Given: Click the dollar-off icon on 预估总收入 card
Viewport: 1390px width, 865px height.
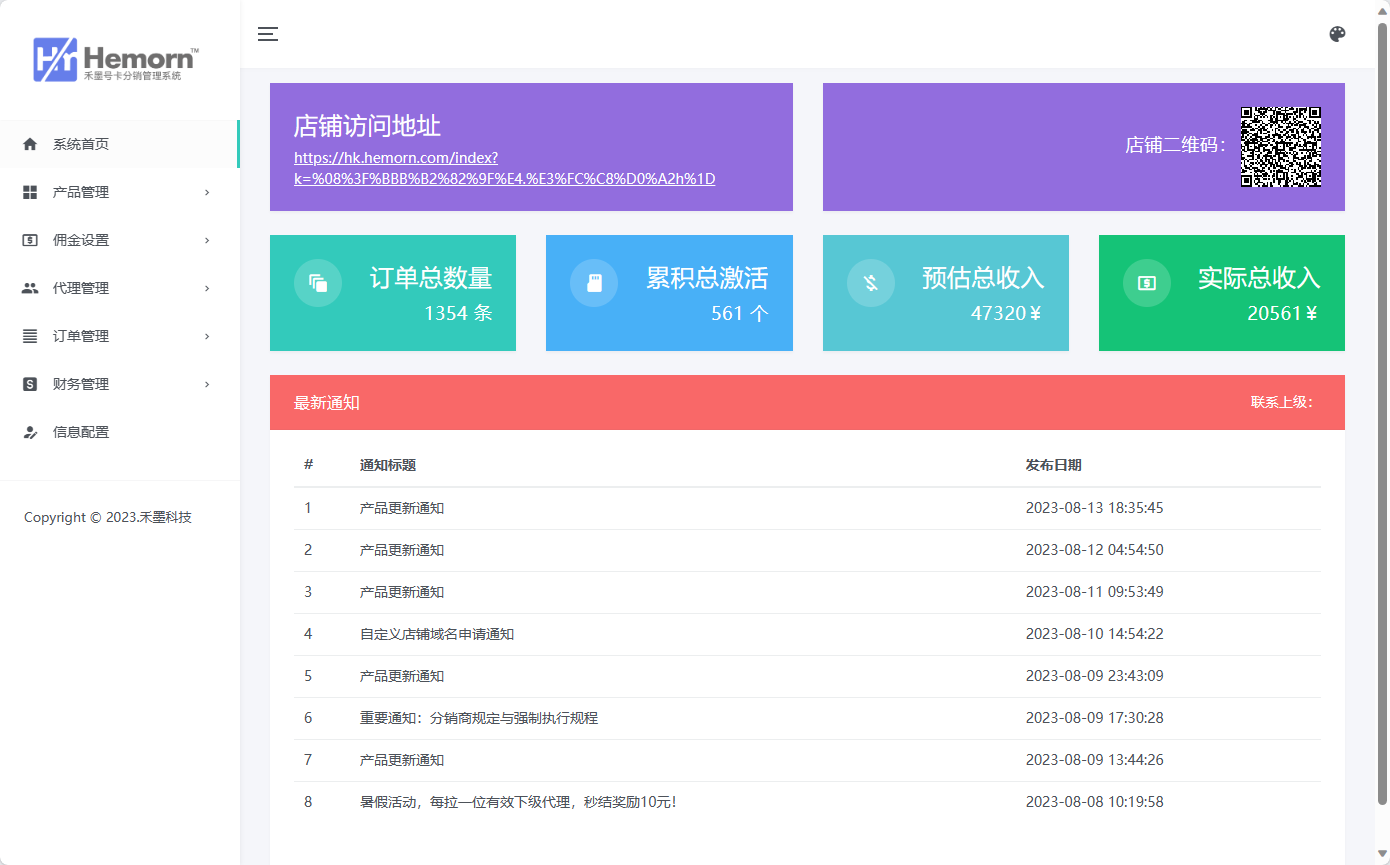Looking at the screenshot, I should [871, 283].
